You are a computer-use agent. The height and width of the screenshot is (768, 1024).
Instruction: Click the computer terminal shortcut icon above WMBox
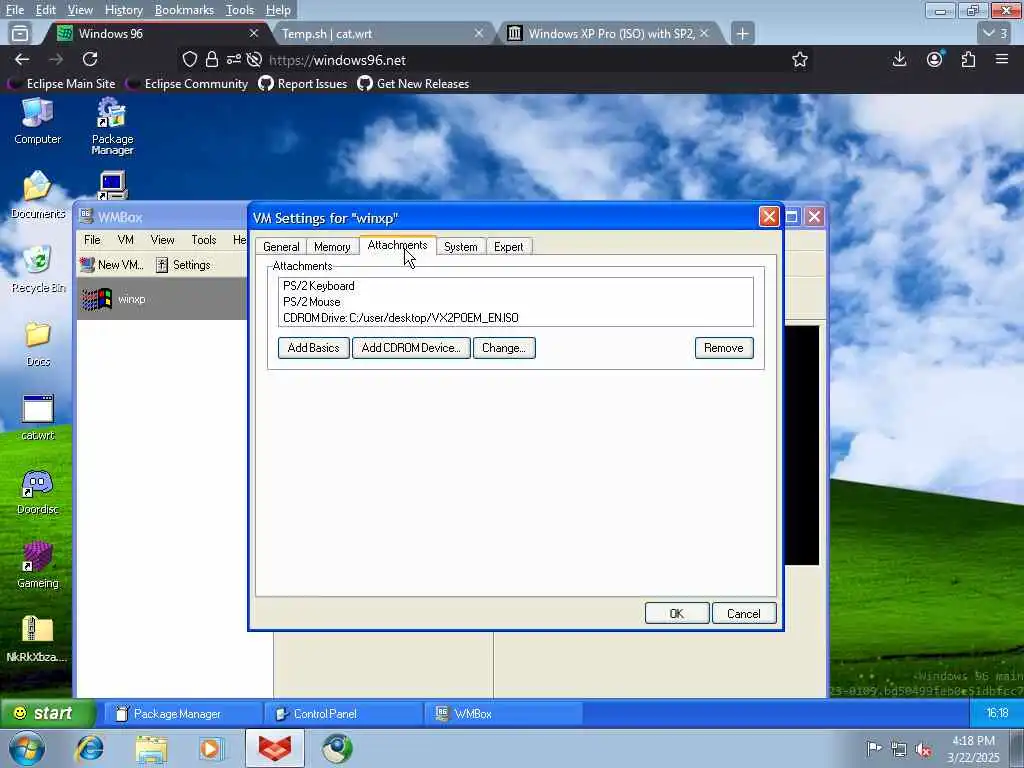pyautogui.click(x=113, y=185)
